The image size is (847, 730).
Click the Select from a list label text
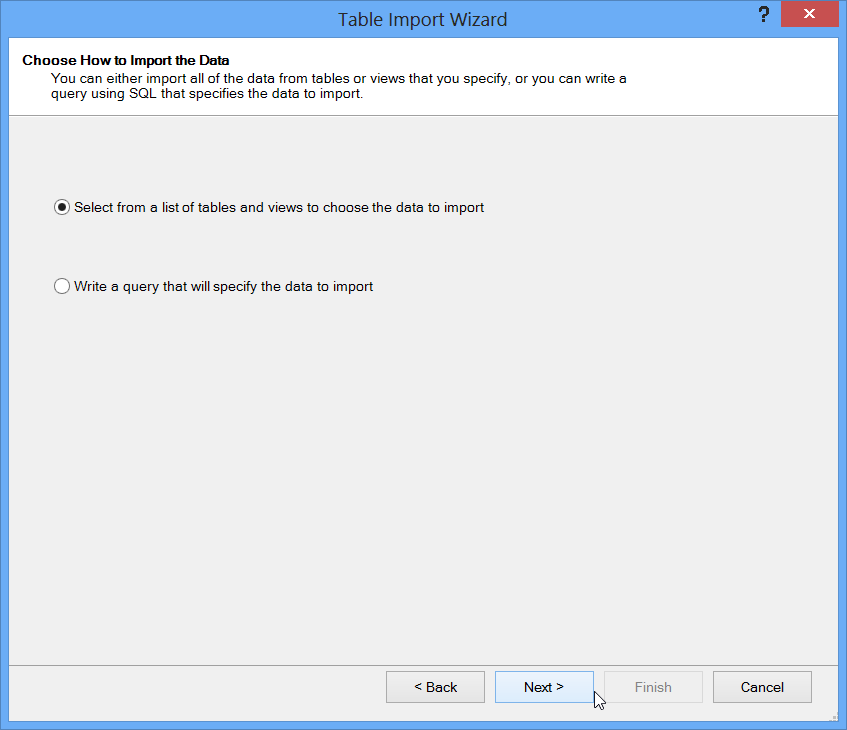[277, 207]
